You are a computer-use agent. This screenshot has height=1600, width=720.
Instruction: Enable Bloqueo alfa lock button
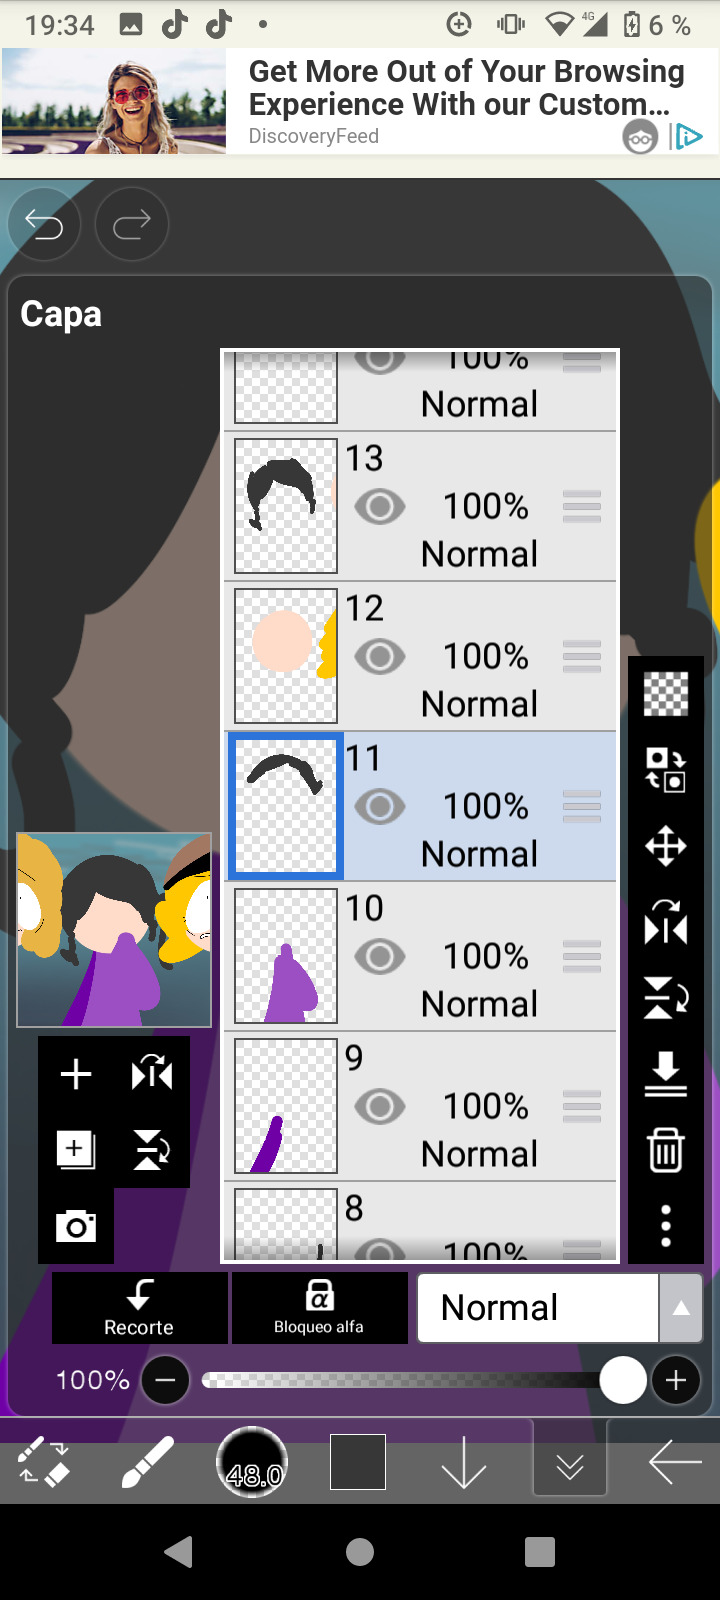319,1308
